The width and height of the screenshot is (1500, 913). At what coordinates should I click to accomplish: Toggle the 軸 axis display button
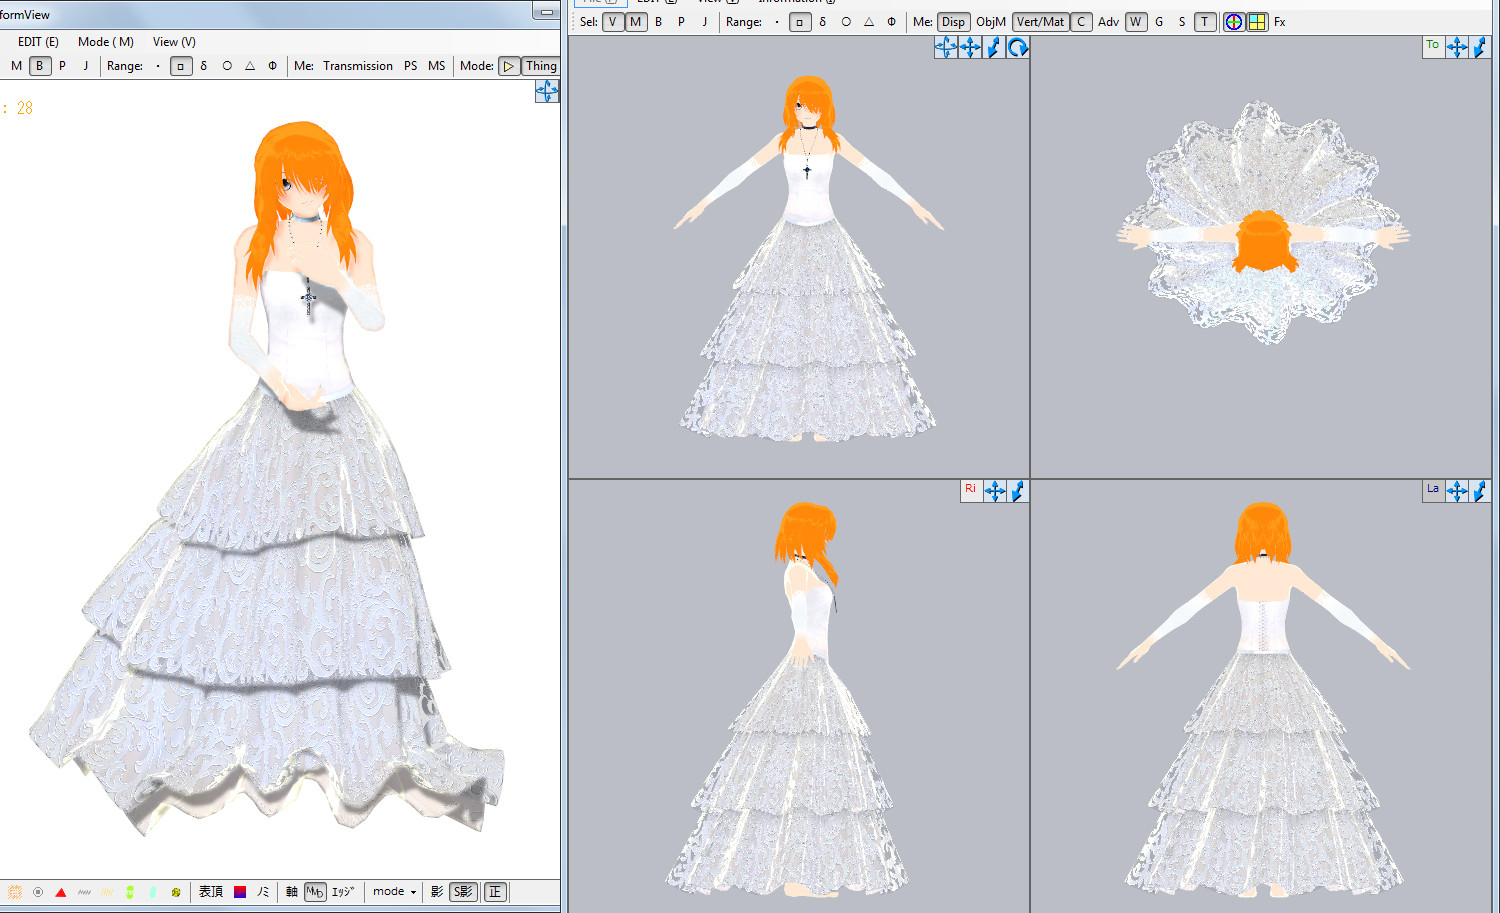pyautogui.click(x=292, y=892)
